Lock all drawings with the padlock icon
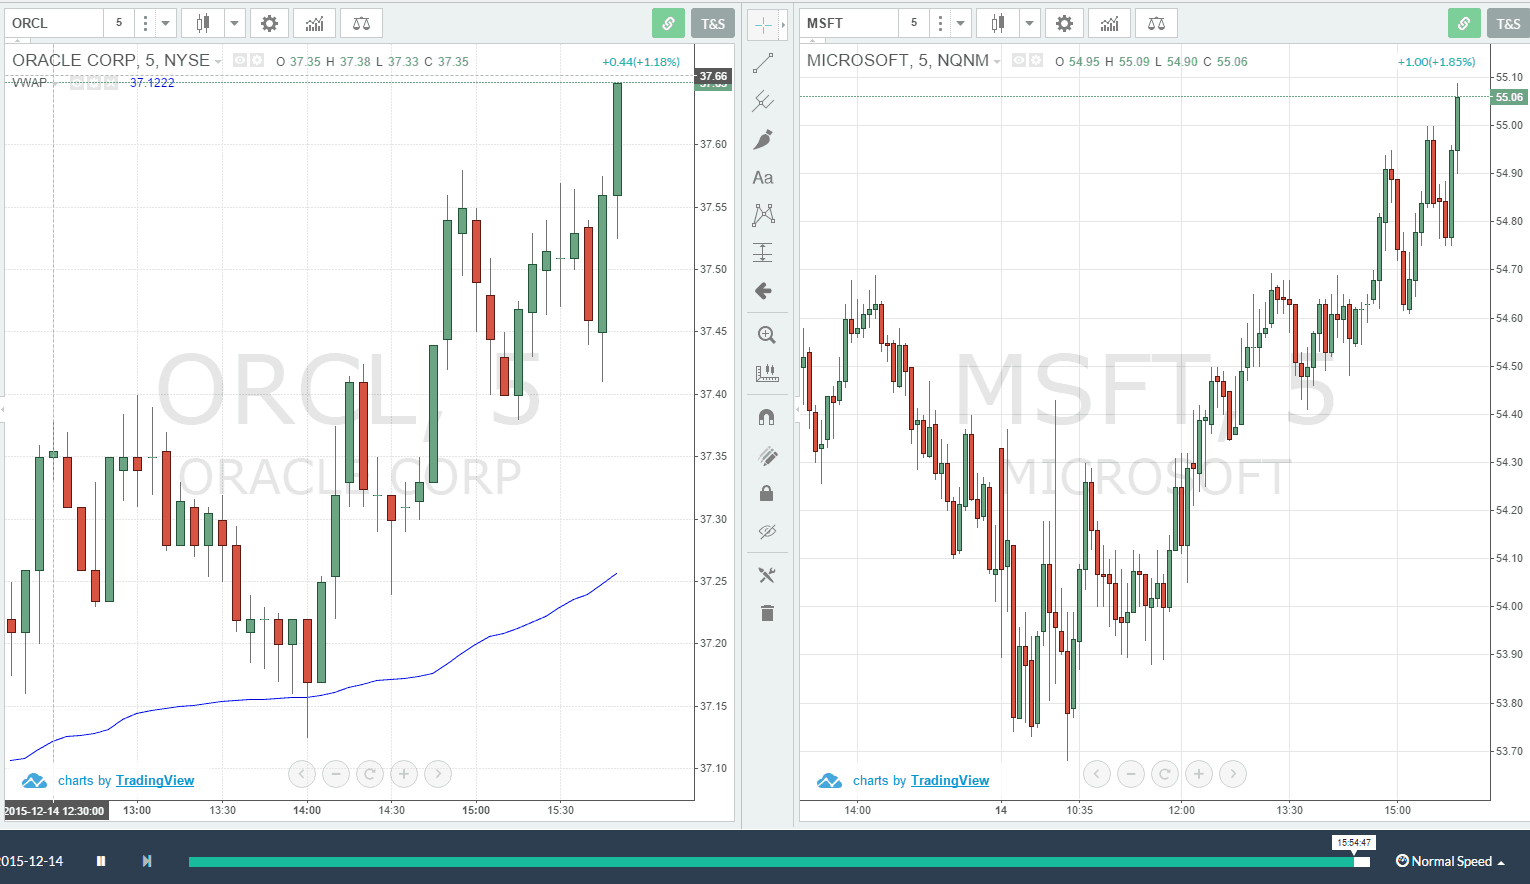The height and width of the screenshot is (884, 1530). [x=766, y=492]
